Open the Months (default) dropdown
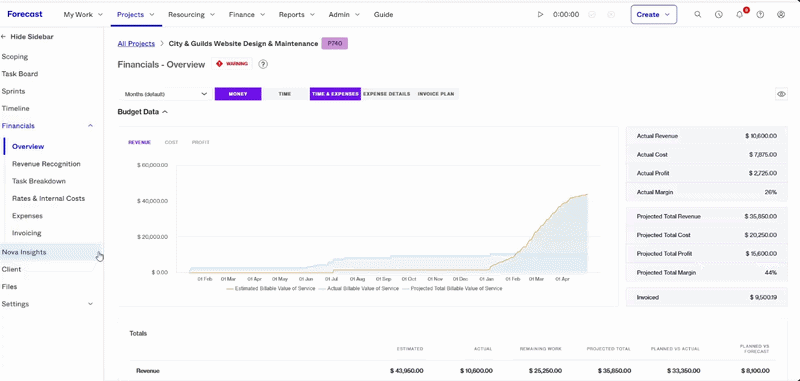The image size is (800, 381). [165, 94]
